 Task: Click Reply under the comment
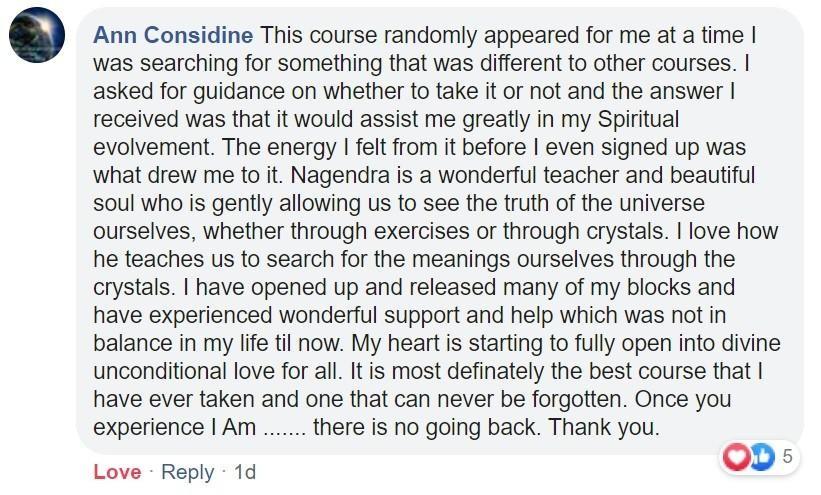[187, 472]
